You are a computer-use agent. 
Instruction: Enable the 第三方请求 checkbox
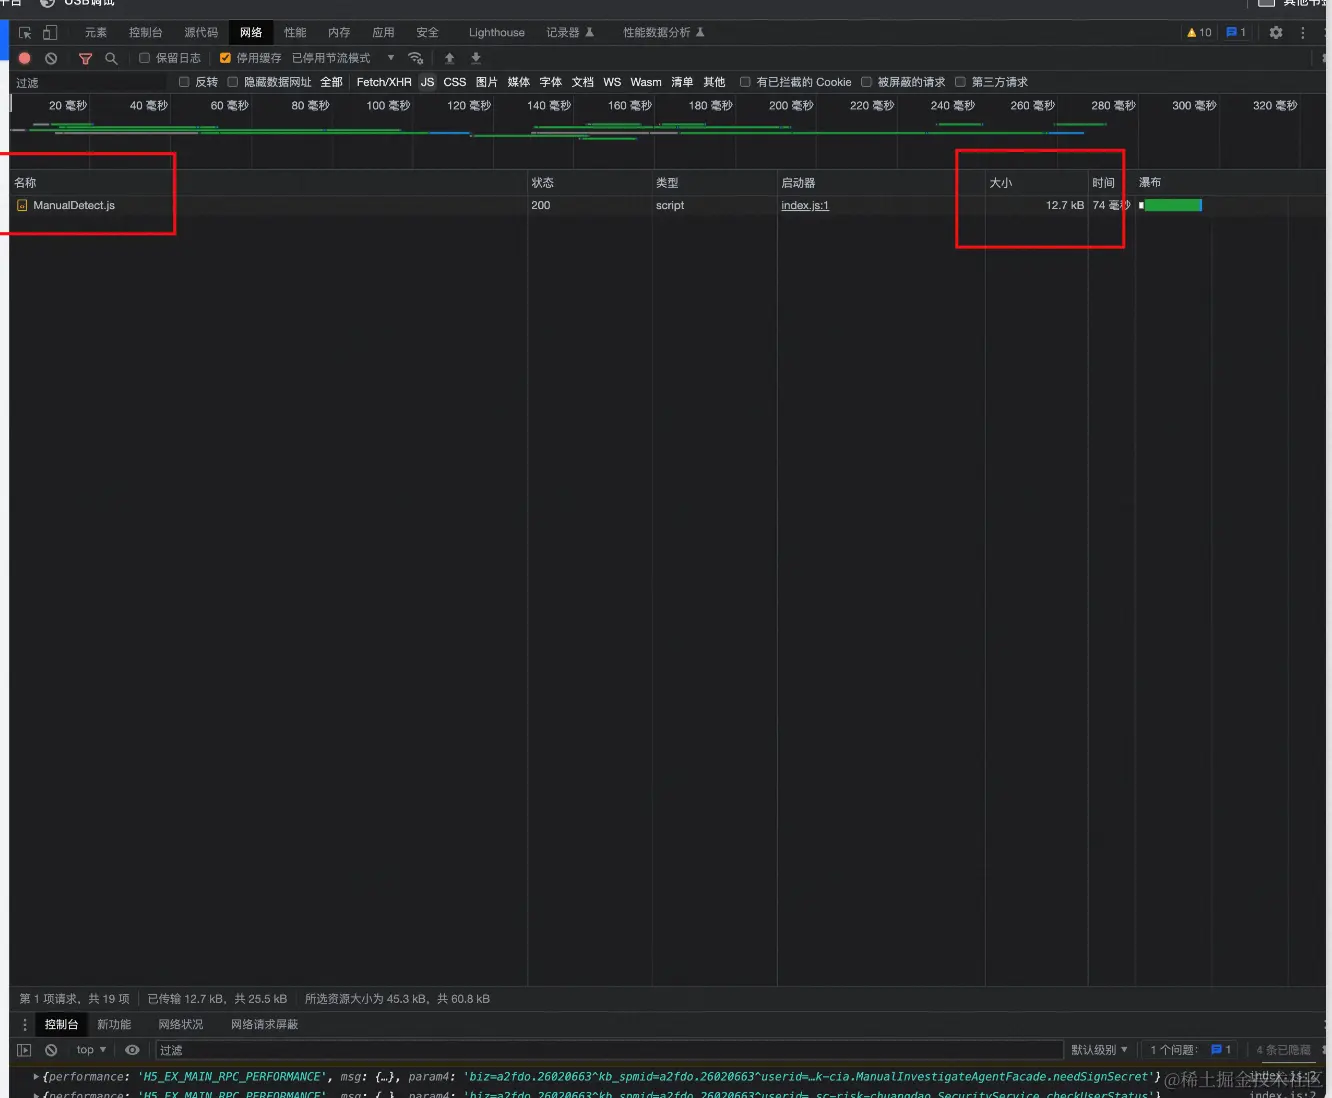tap(960, 82)
